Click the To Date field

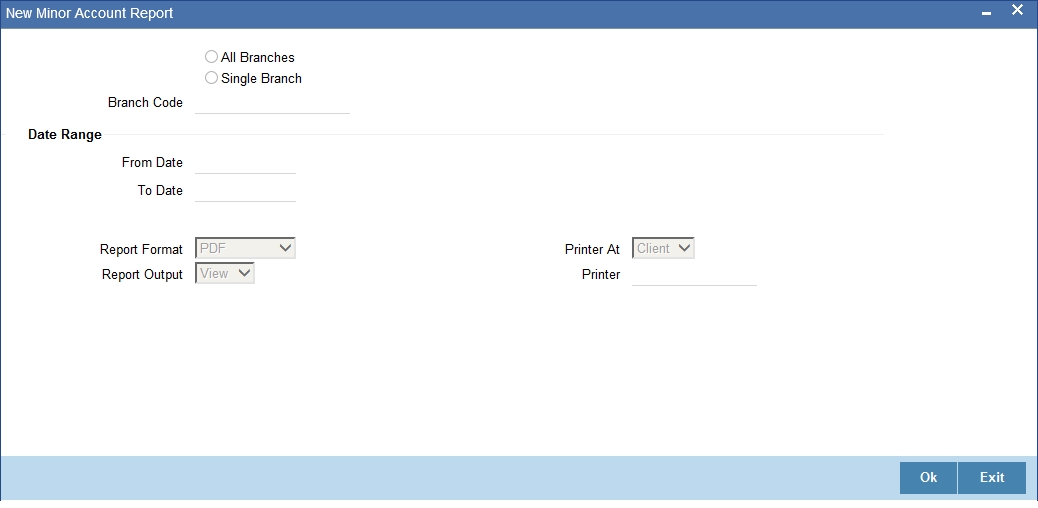[246, 190]
